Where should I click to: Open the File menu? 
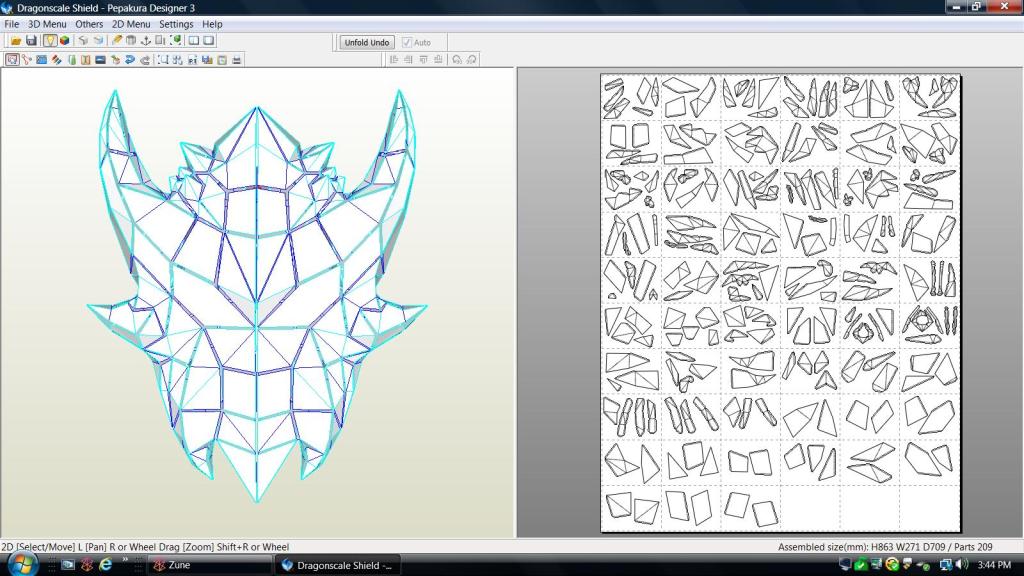coord(12,24)
